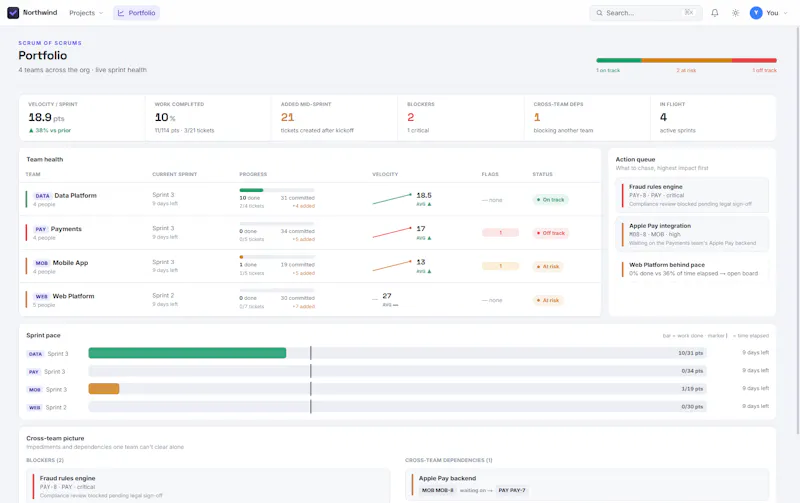Image resolution: width=800 pixels, height=503 pixels.
Task: Click the Northwind logo icon
Action: (13, 13)
